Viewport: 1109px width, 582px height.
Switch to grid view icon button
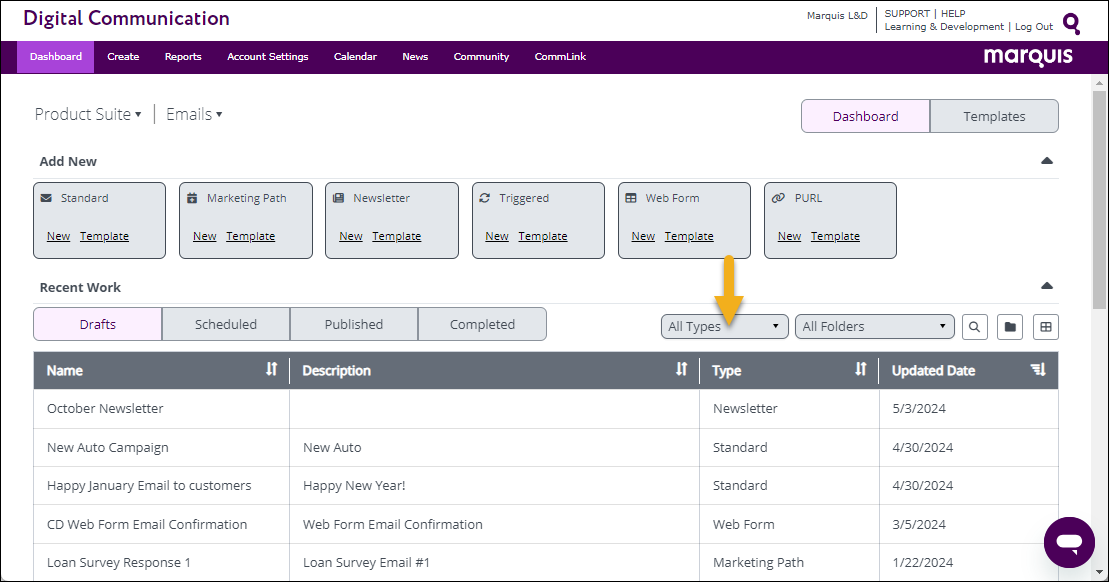[1046, 327]
